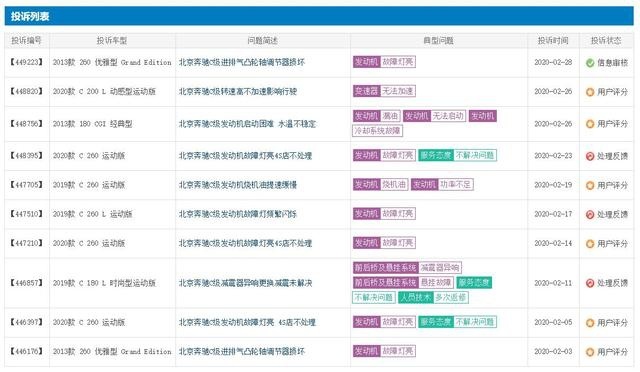Viewport: 640px width, 372px height.
Task: Click the orange 用户评分 icon for complaint 447705
Action: [590, 185]
